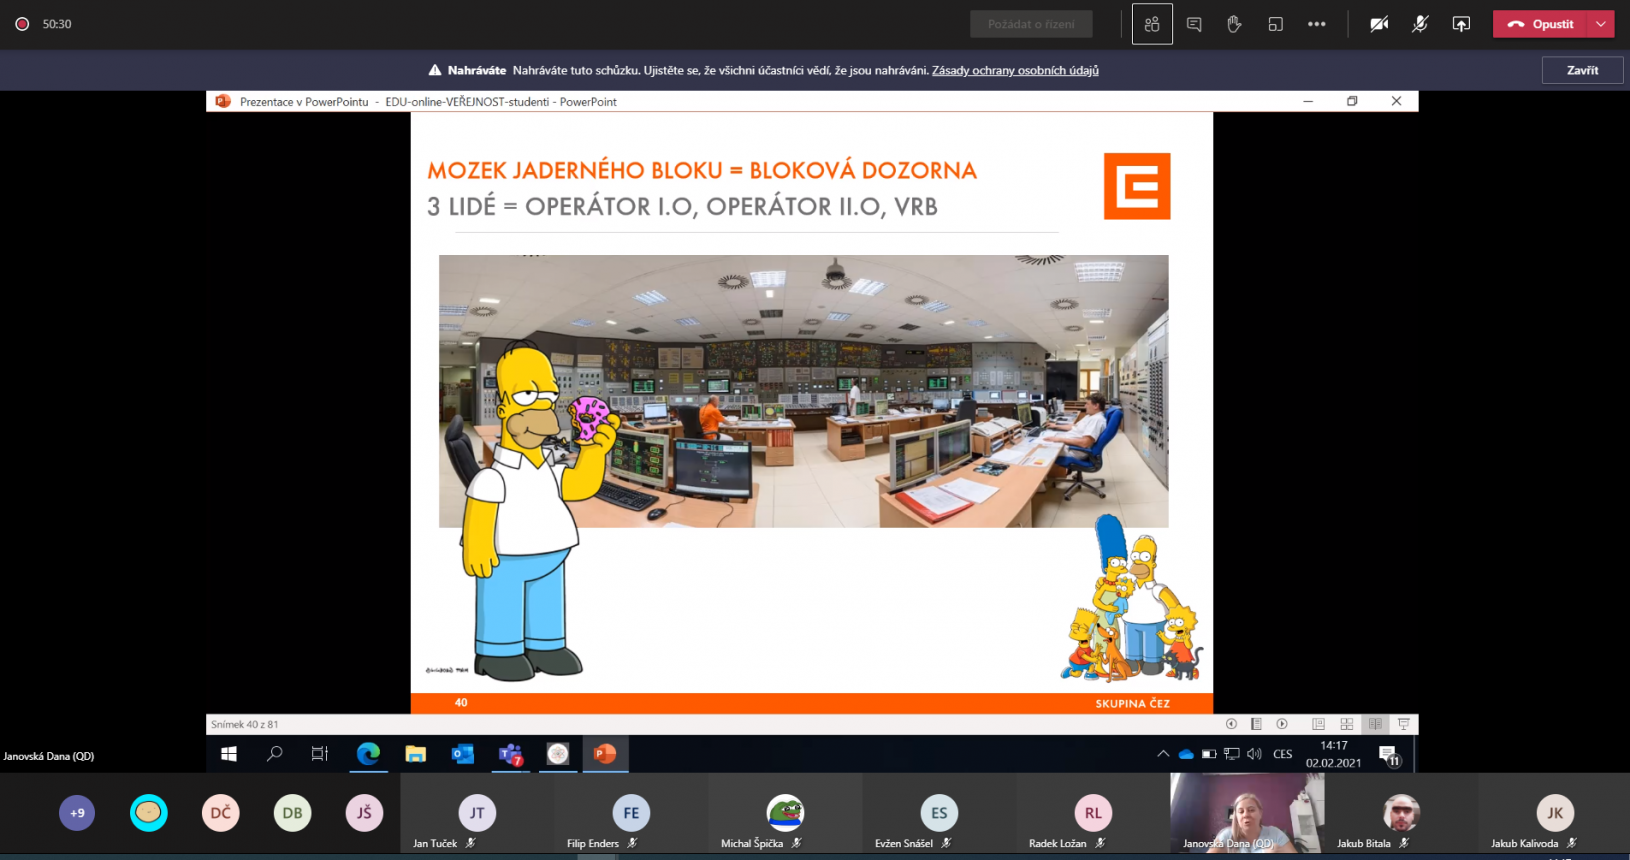Launch Microsoft Edge from taskbar
Viewport: 1630px width, 860px height.
click(368, 754)
